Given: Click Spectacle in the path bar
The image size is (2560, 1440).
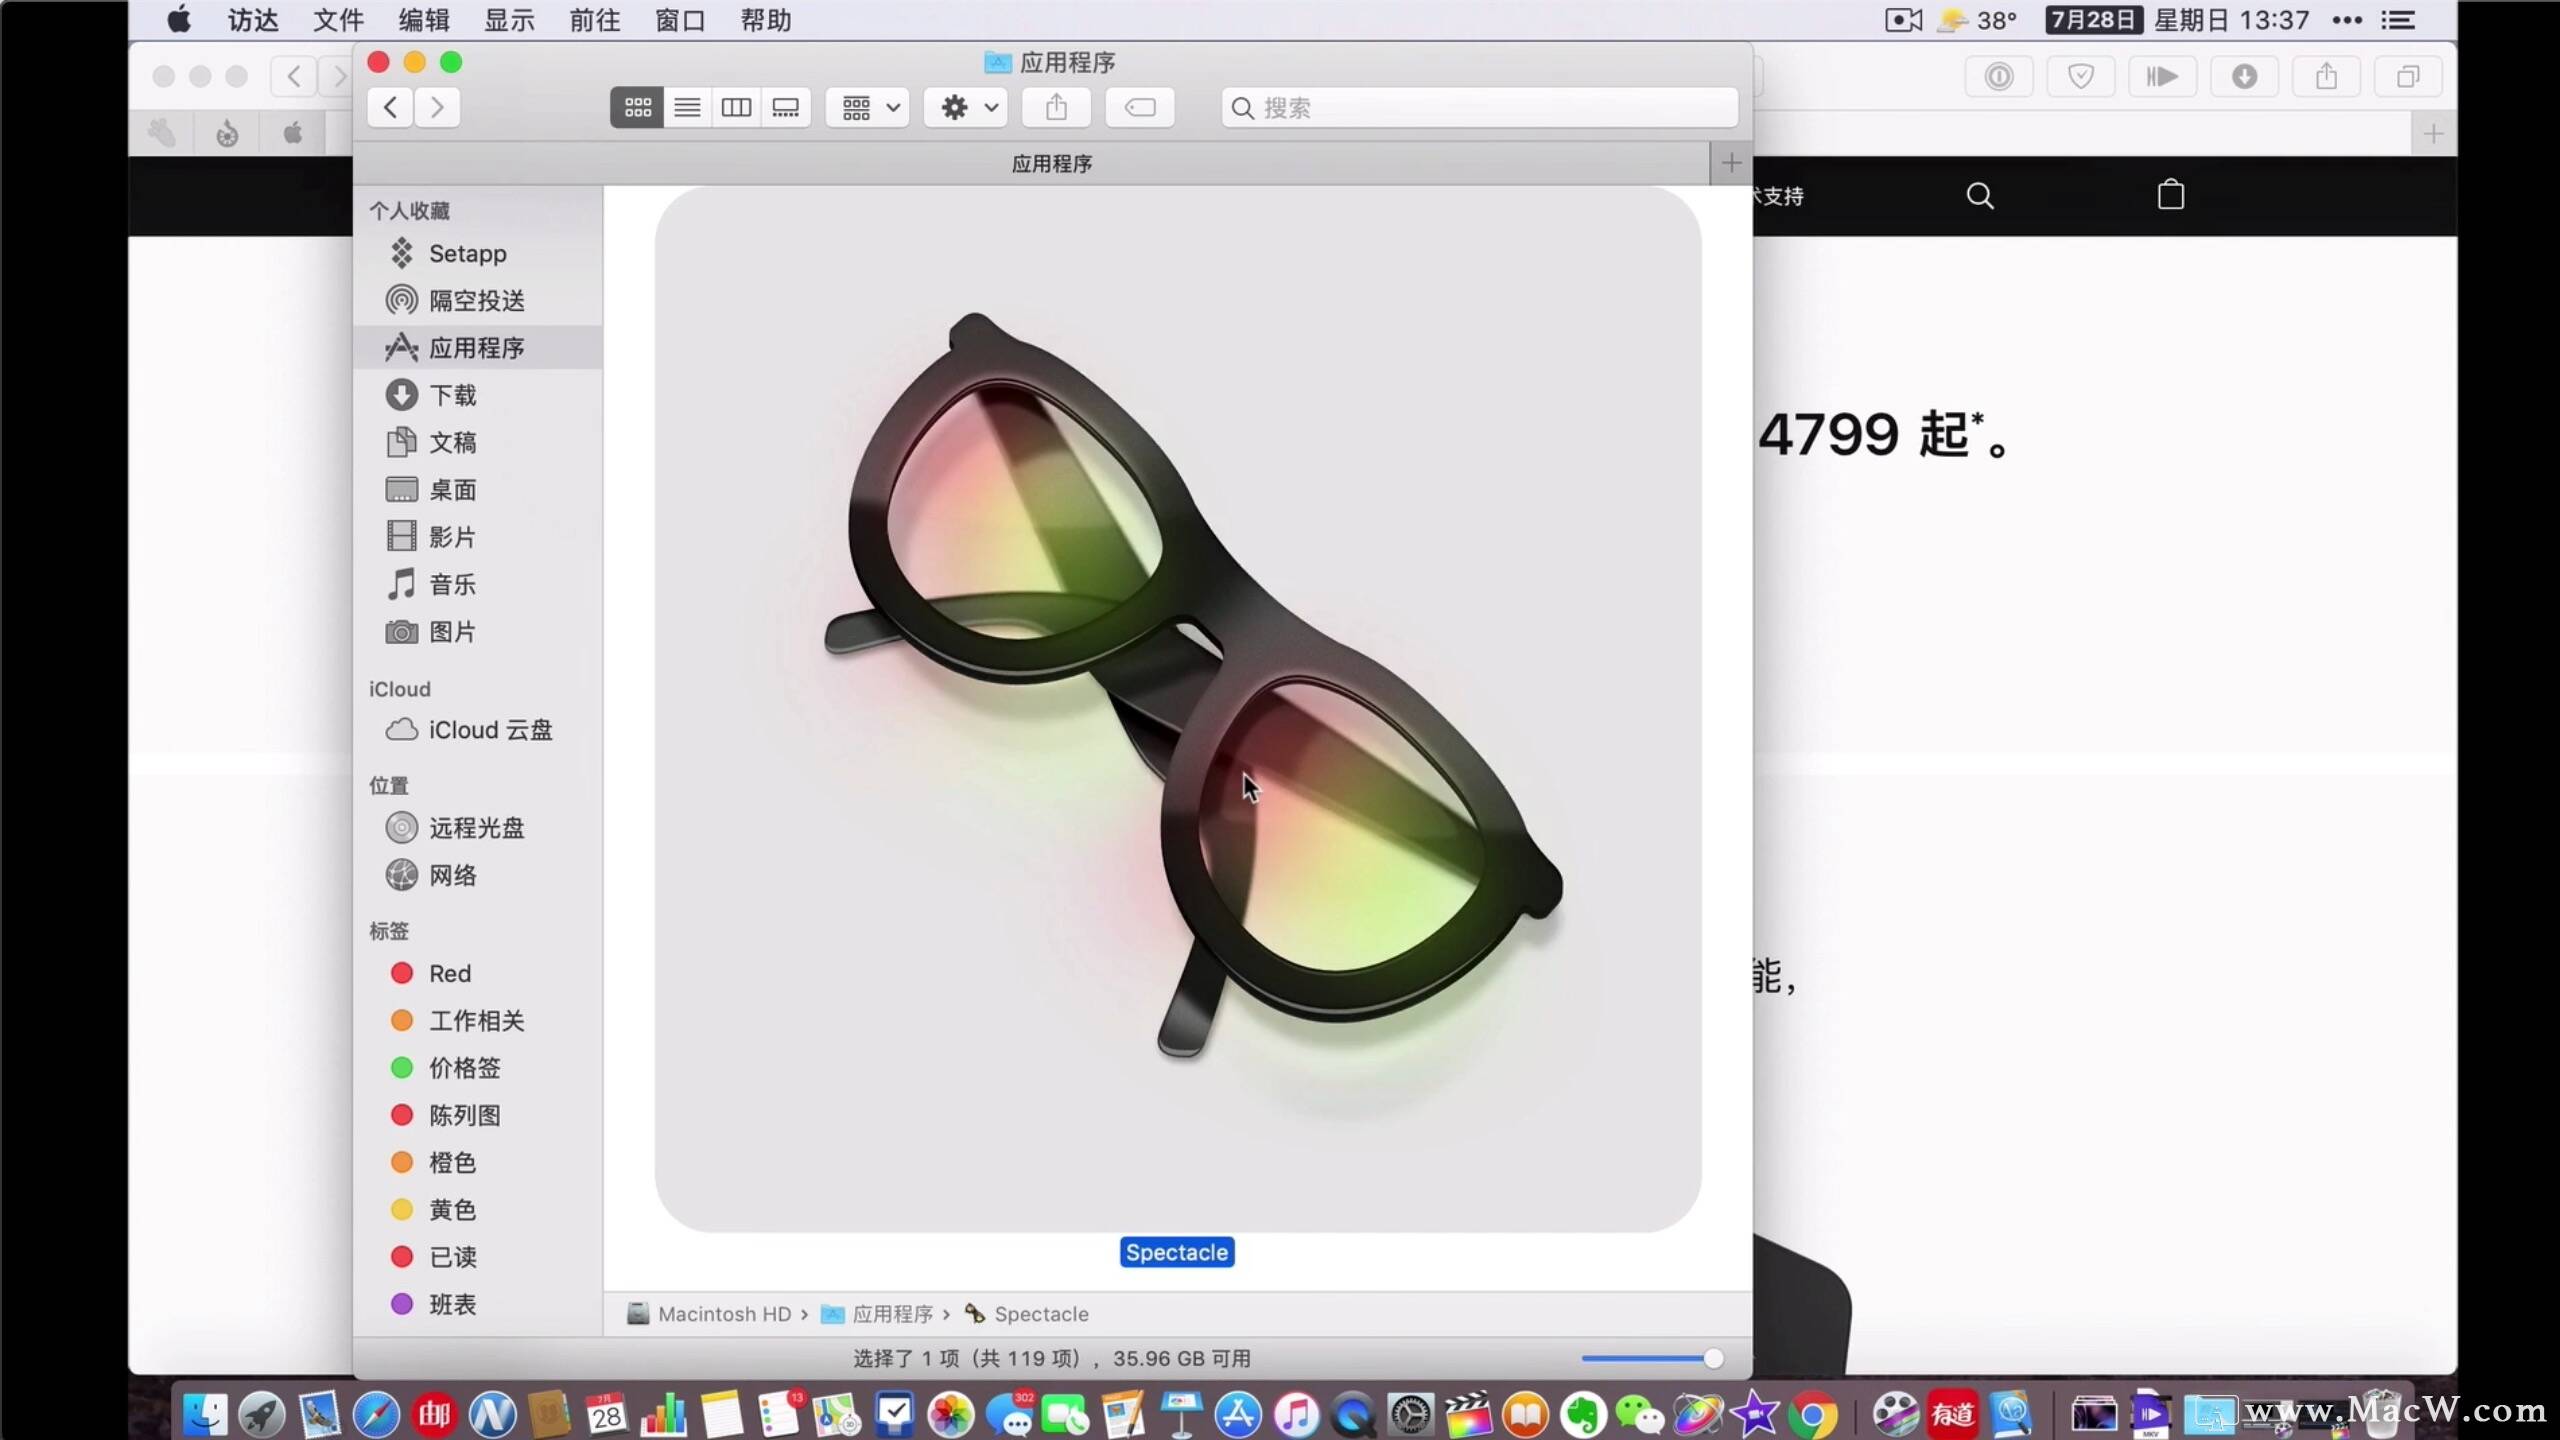Looking at the screenshot, I should pyautogui.click(x=1026, y=1314).
